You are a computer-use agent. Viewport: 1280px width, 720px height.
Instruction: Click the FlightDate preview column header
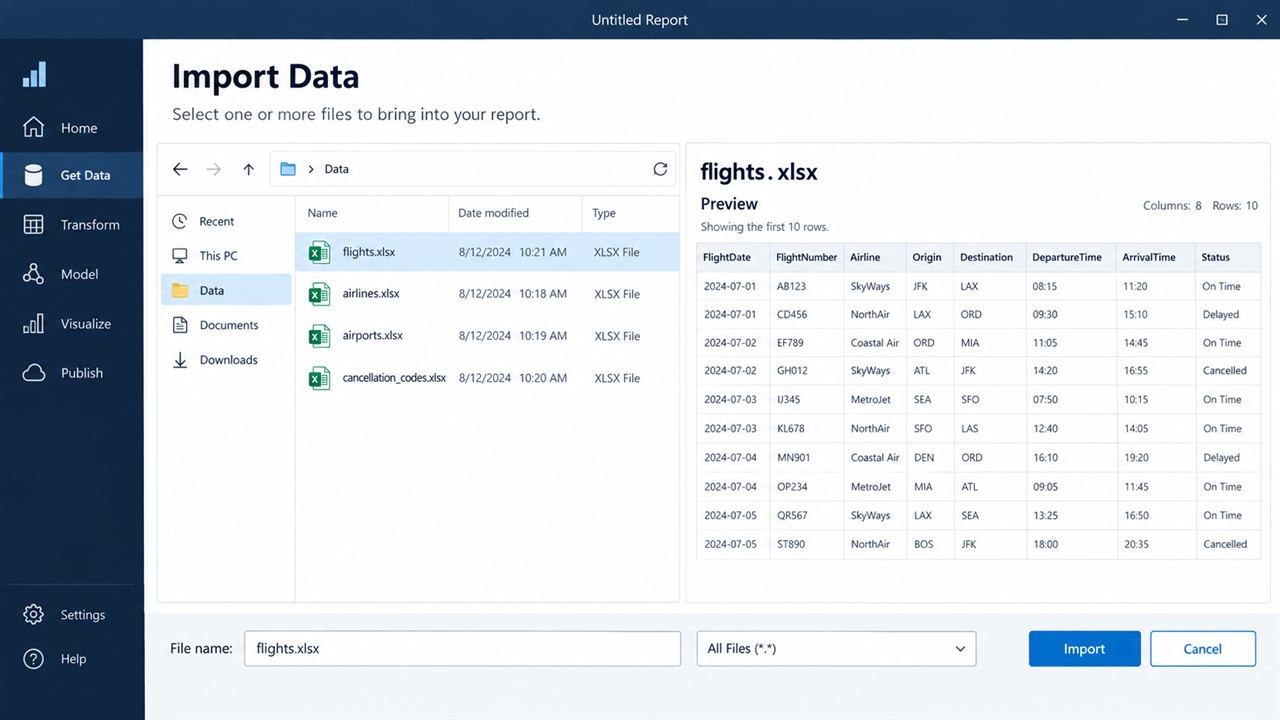(733, 257)
